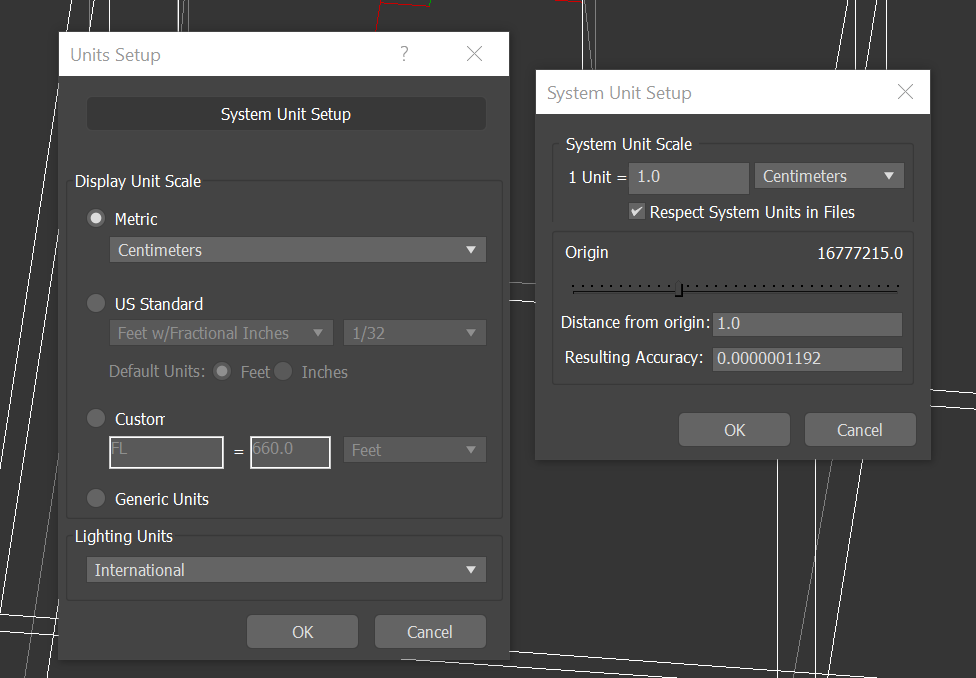Choose Feet as default units
Screen dimensions: 976x678
click(222, 372)
